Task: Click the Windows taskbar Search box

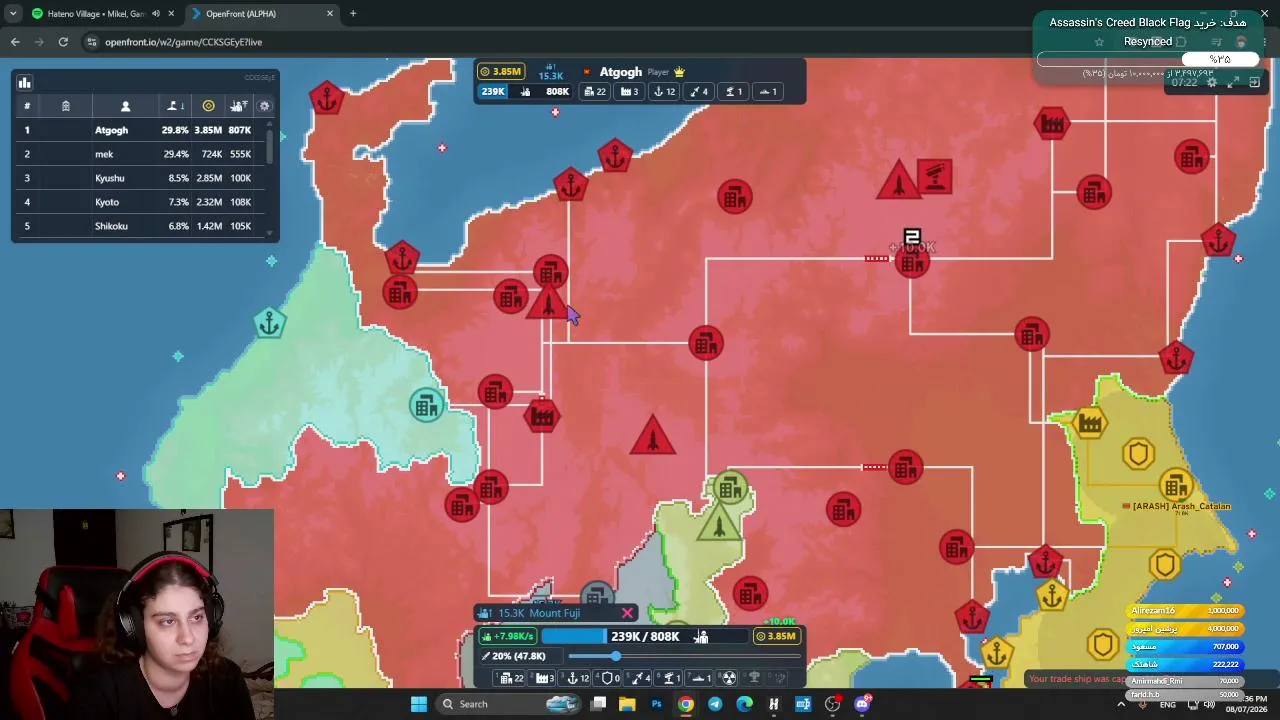Action: [509, 704]
